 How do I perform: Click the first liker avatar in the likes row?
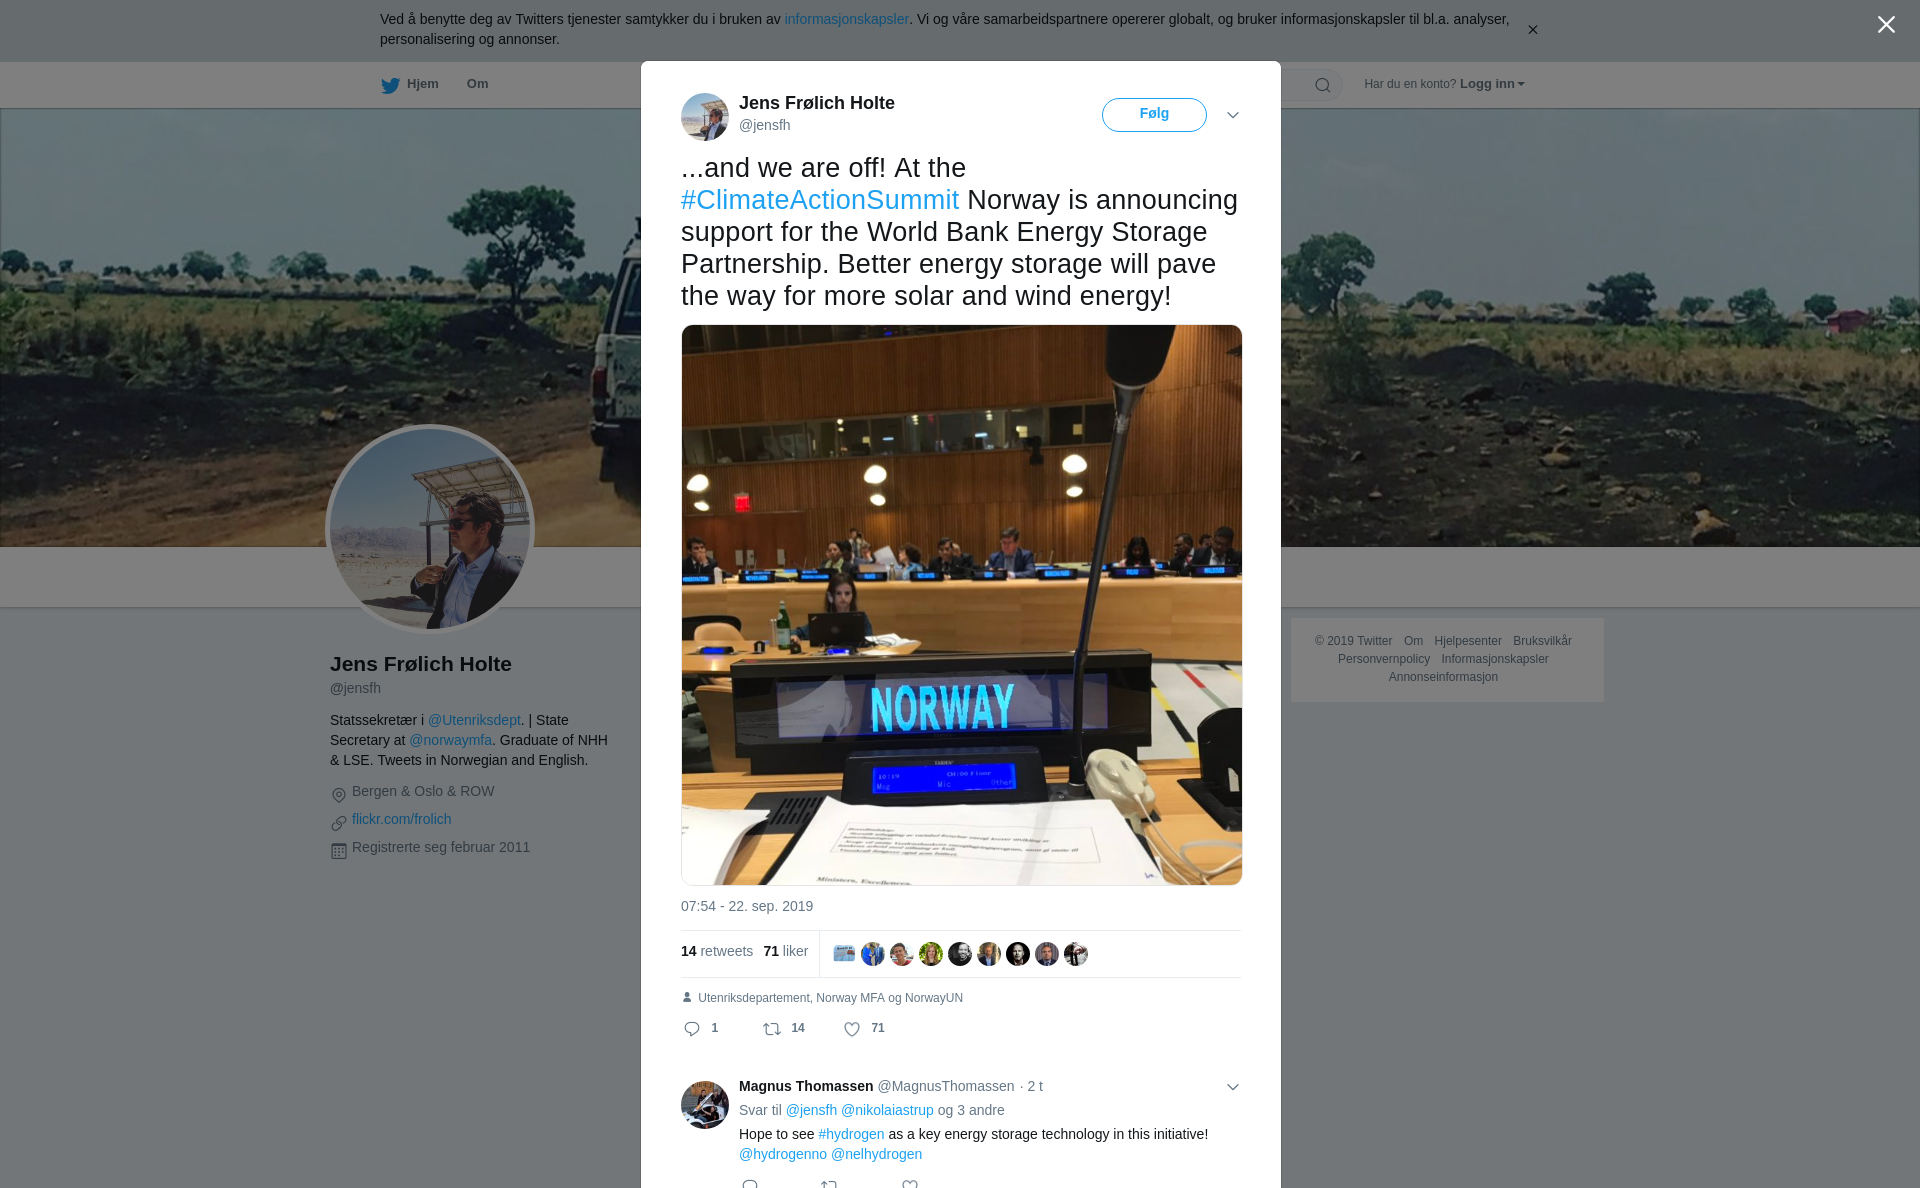844,954
